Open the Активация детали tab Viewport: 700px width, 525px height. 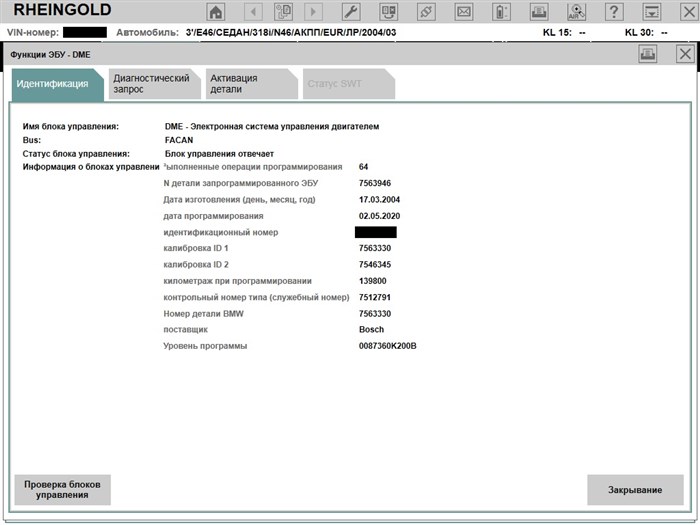coord(251,84)
